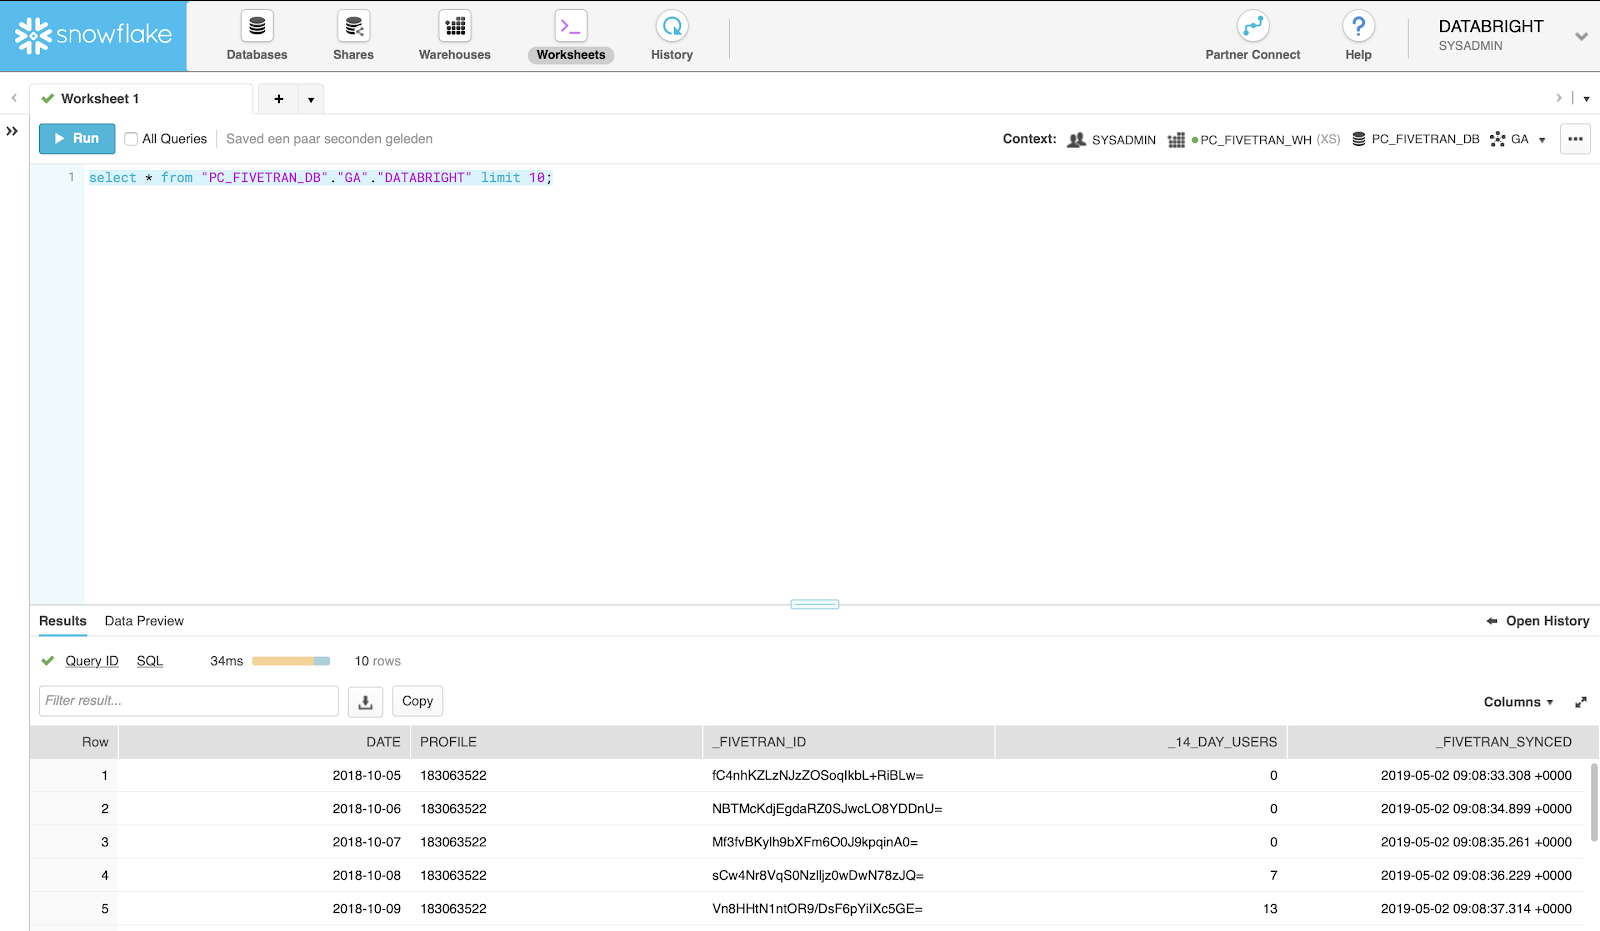1600x931 pixels.
Task: Sort by the _FIVETRAN_ID column header
Action: point(848,742)
